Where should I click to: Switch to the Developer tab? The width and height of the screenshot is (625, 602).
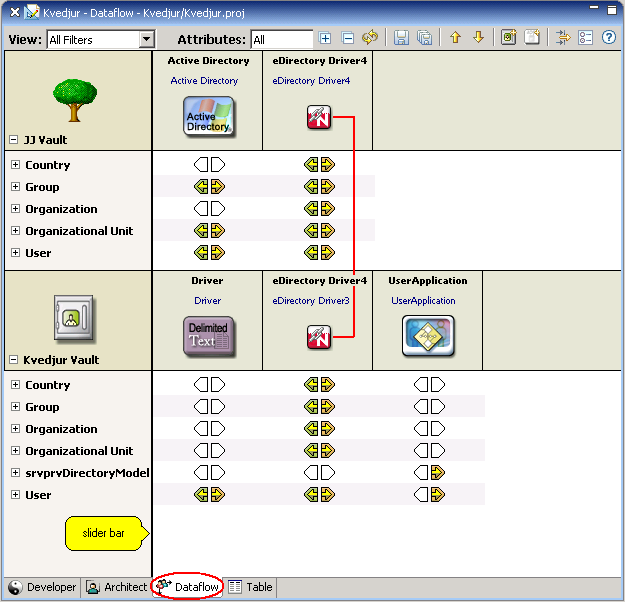(x=42, y=587)
